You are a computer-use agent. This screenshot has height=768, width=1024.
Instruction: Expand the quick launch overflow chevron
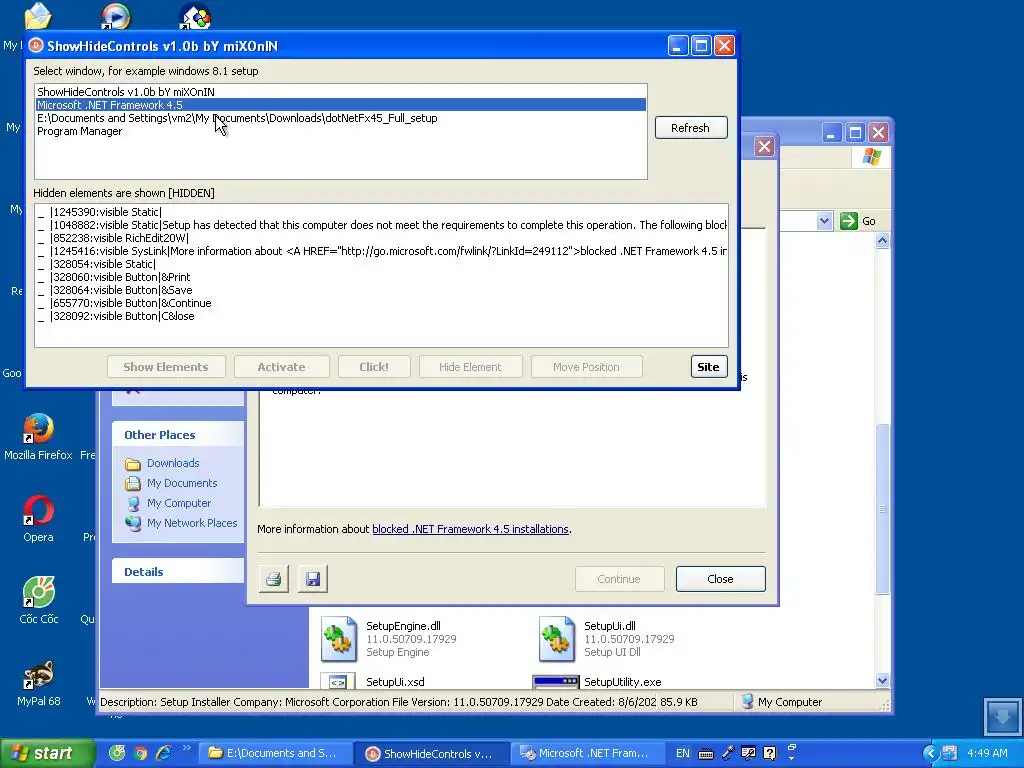(x=186, y=748)
